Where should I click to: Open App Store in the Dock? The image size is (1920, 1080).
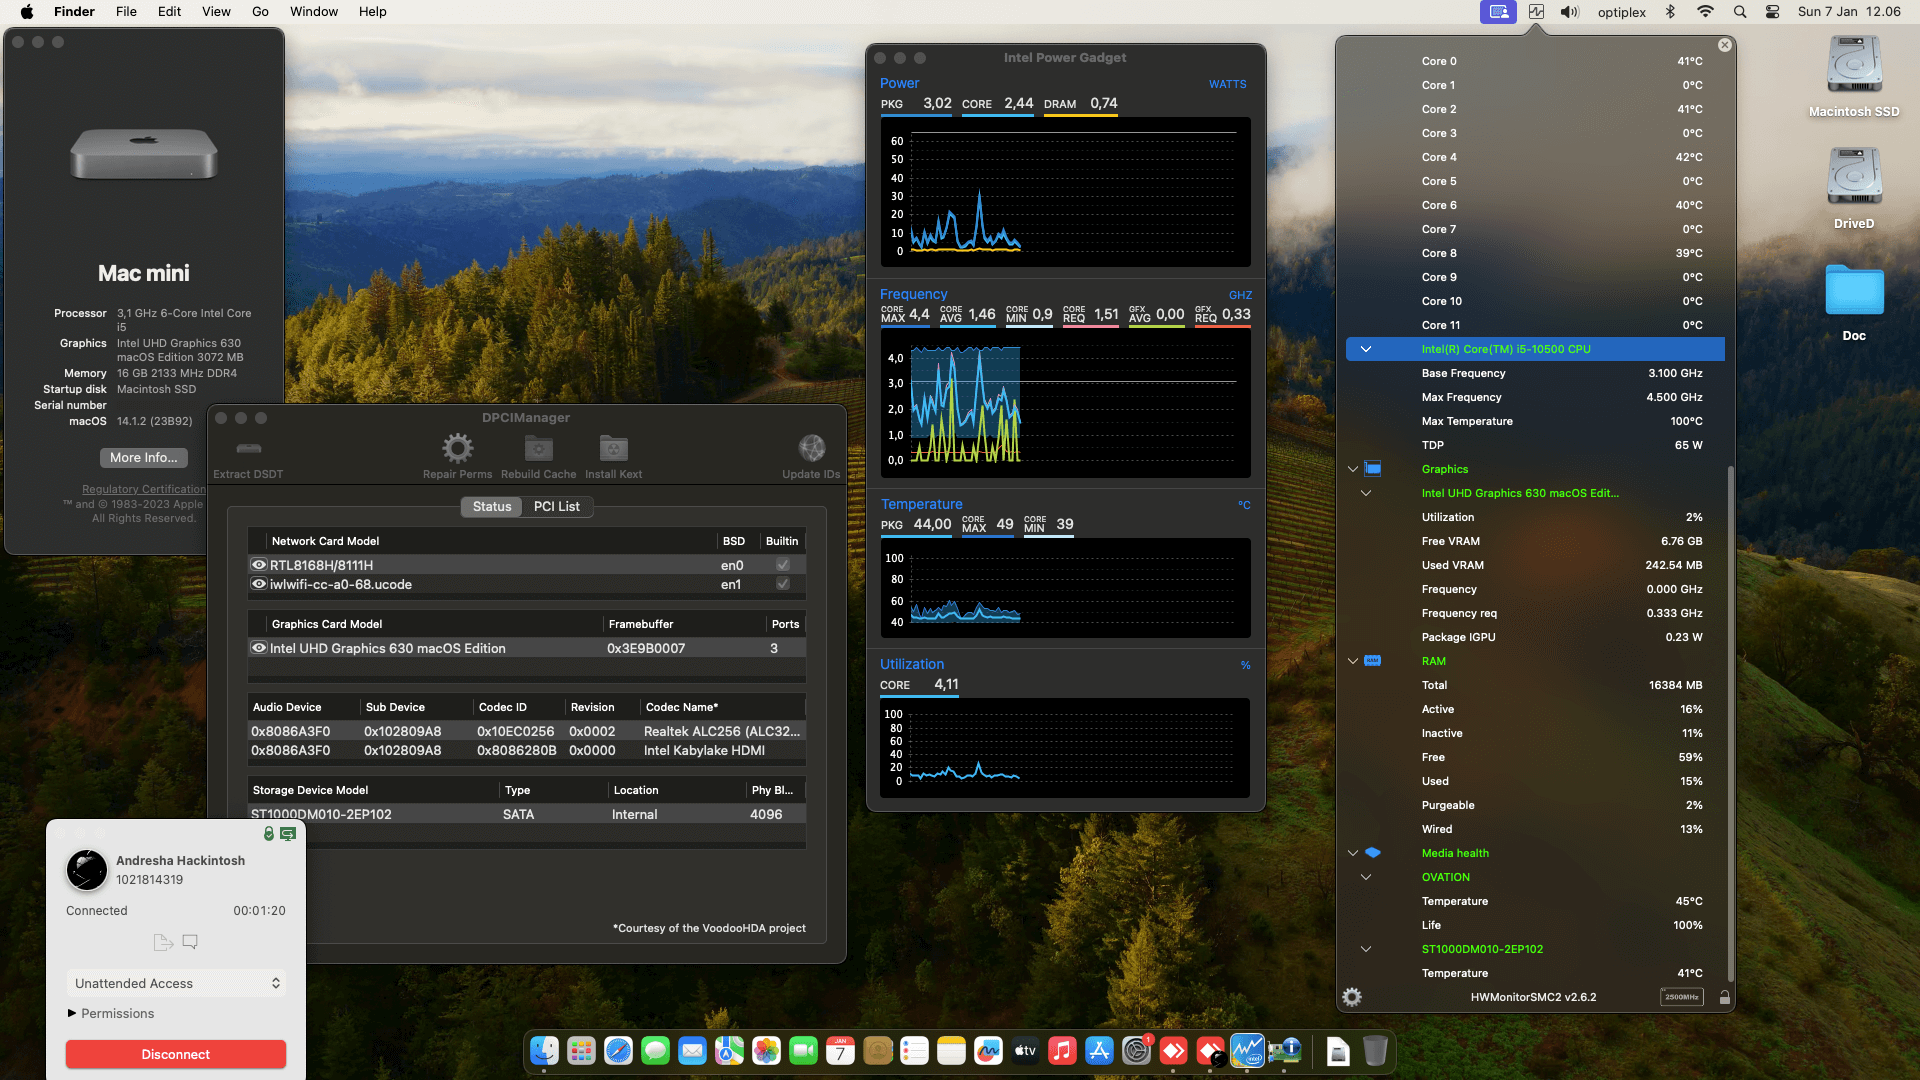pos(1099,1051)
